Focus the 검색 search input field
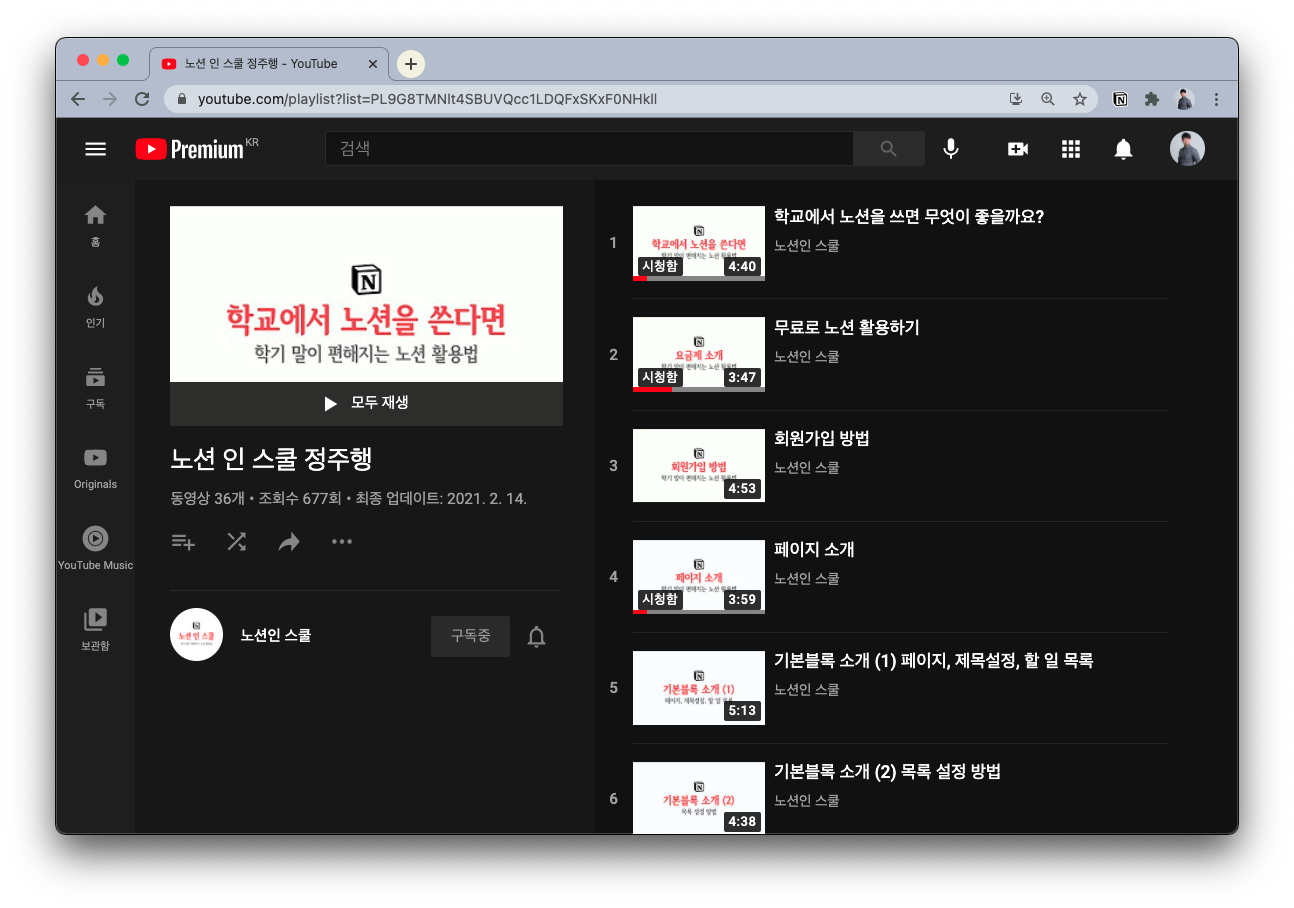The width and height of the screenshot is (1294, 908). [x=589, y=149]
